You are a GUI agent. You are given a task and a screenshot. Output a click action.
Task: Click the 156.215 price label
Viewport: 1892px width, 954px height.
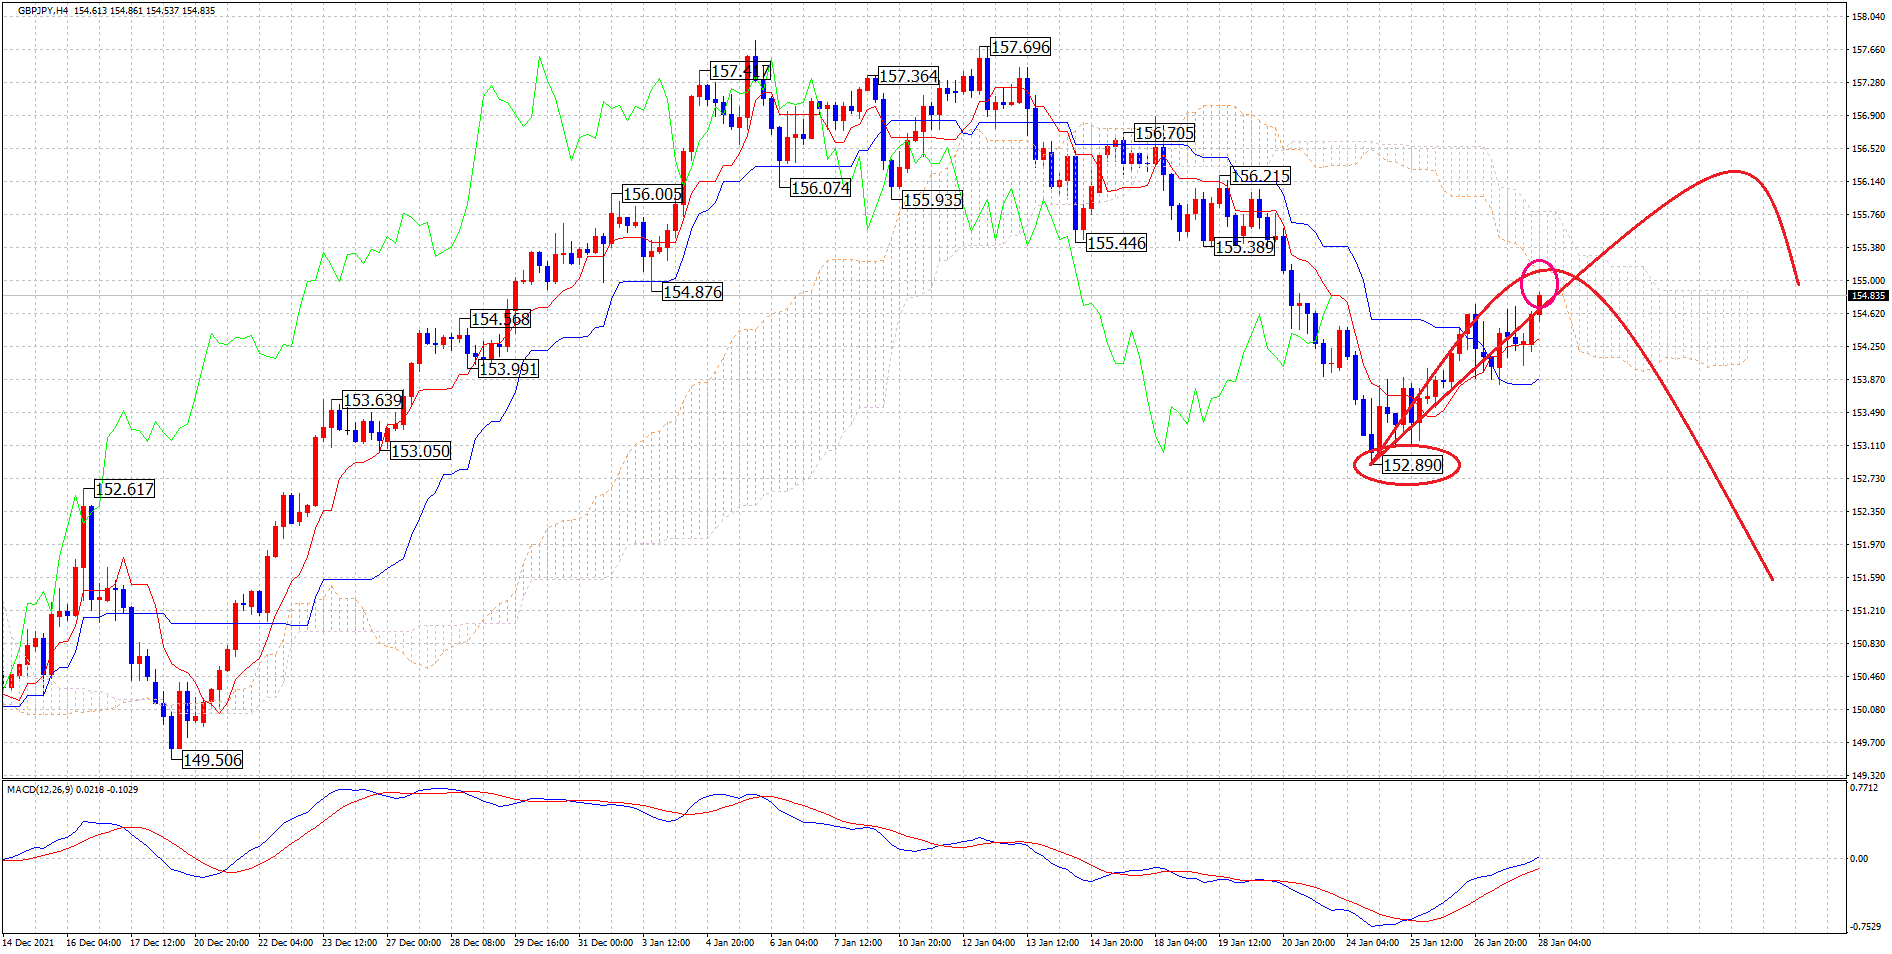[1260, 176]
